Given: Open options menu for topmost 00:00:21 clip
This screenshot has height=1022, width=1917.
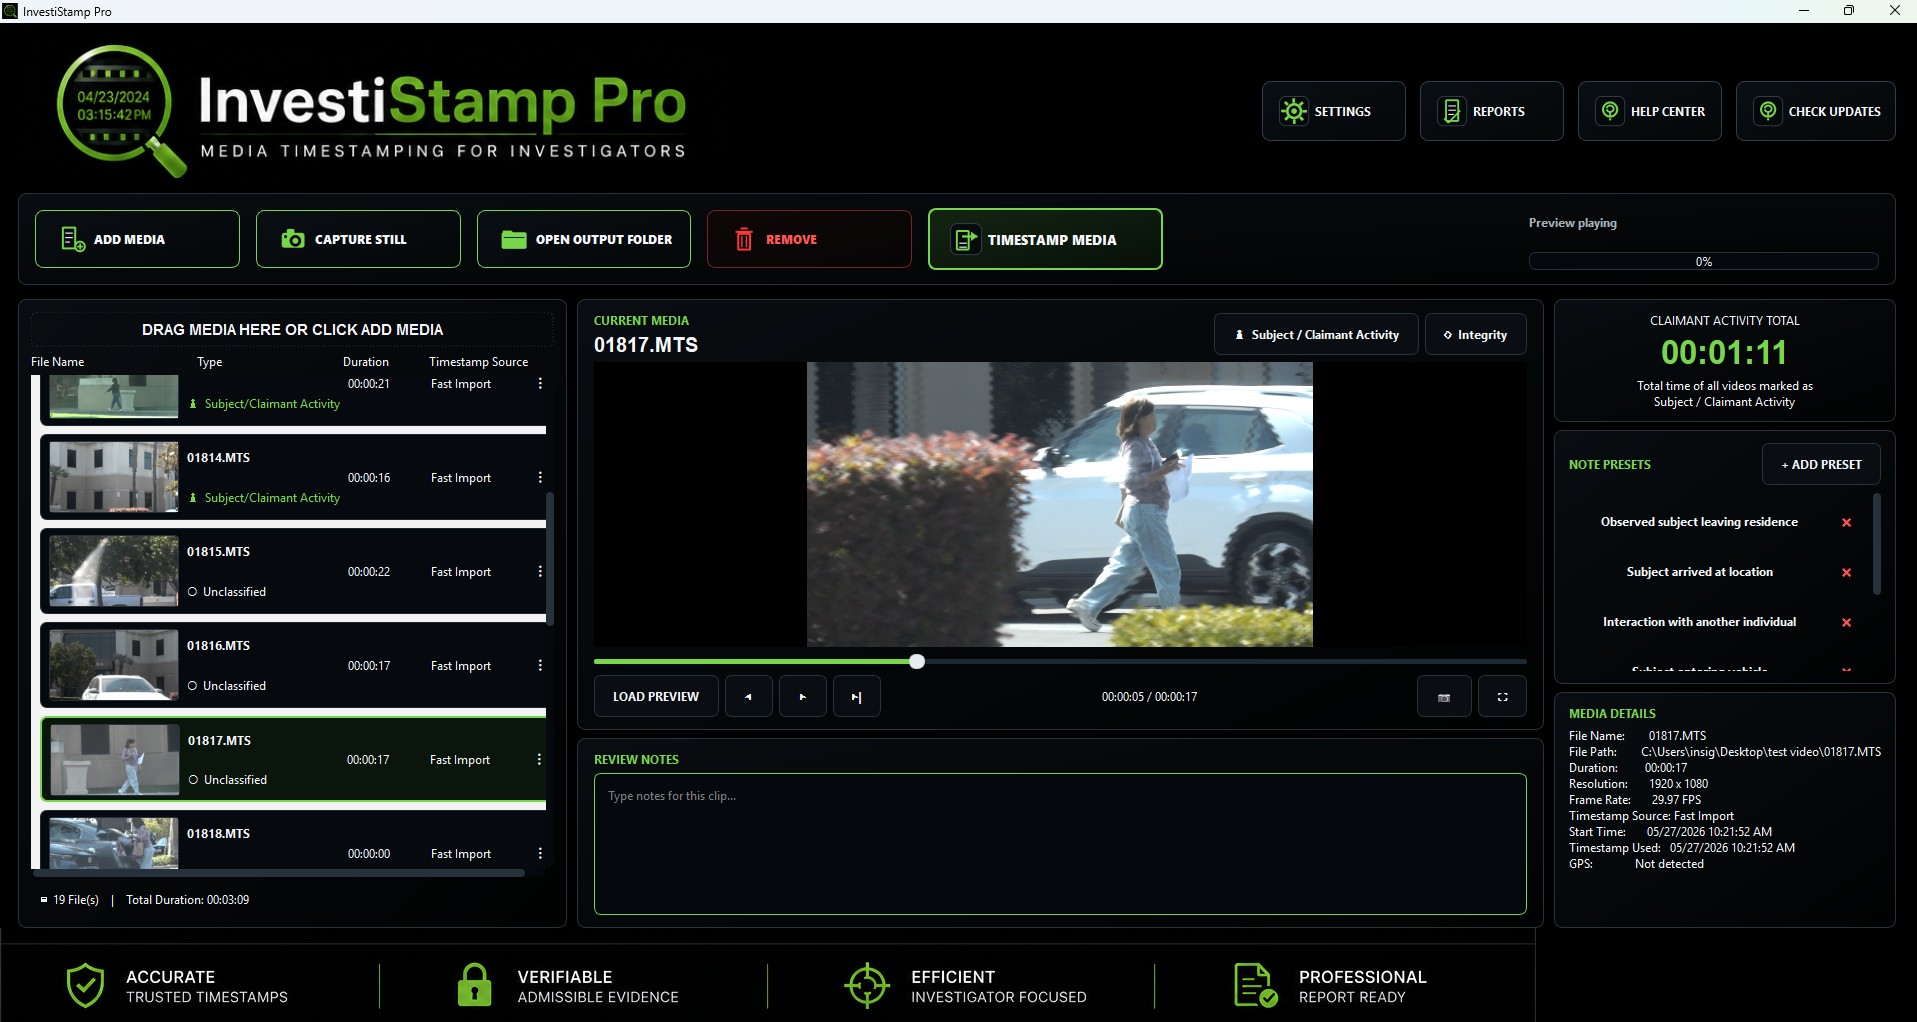Looking at the screenshot, I should coord(540,384).
